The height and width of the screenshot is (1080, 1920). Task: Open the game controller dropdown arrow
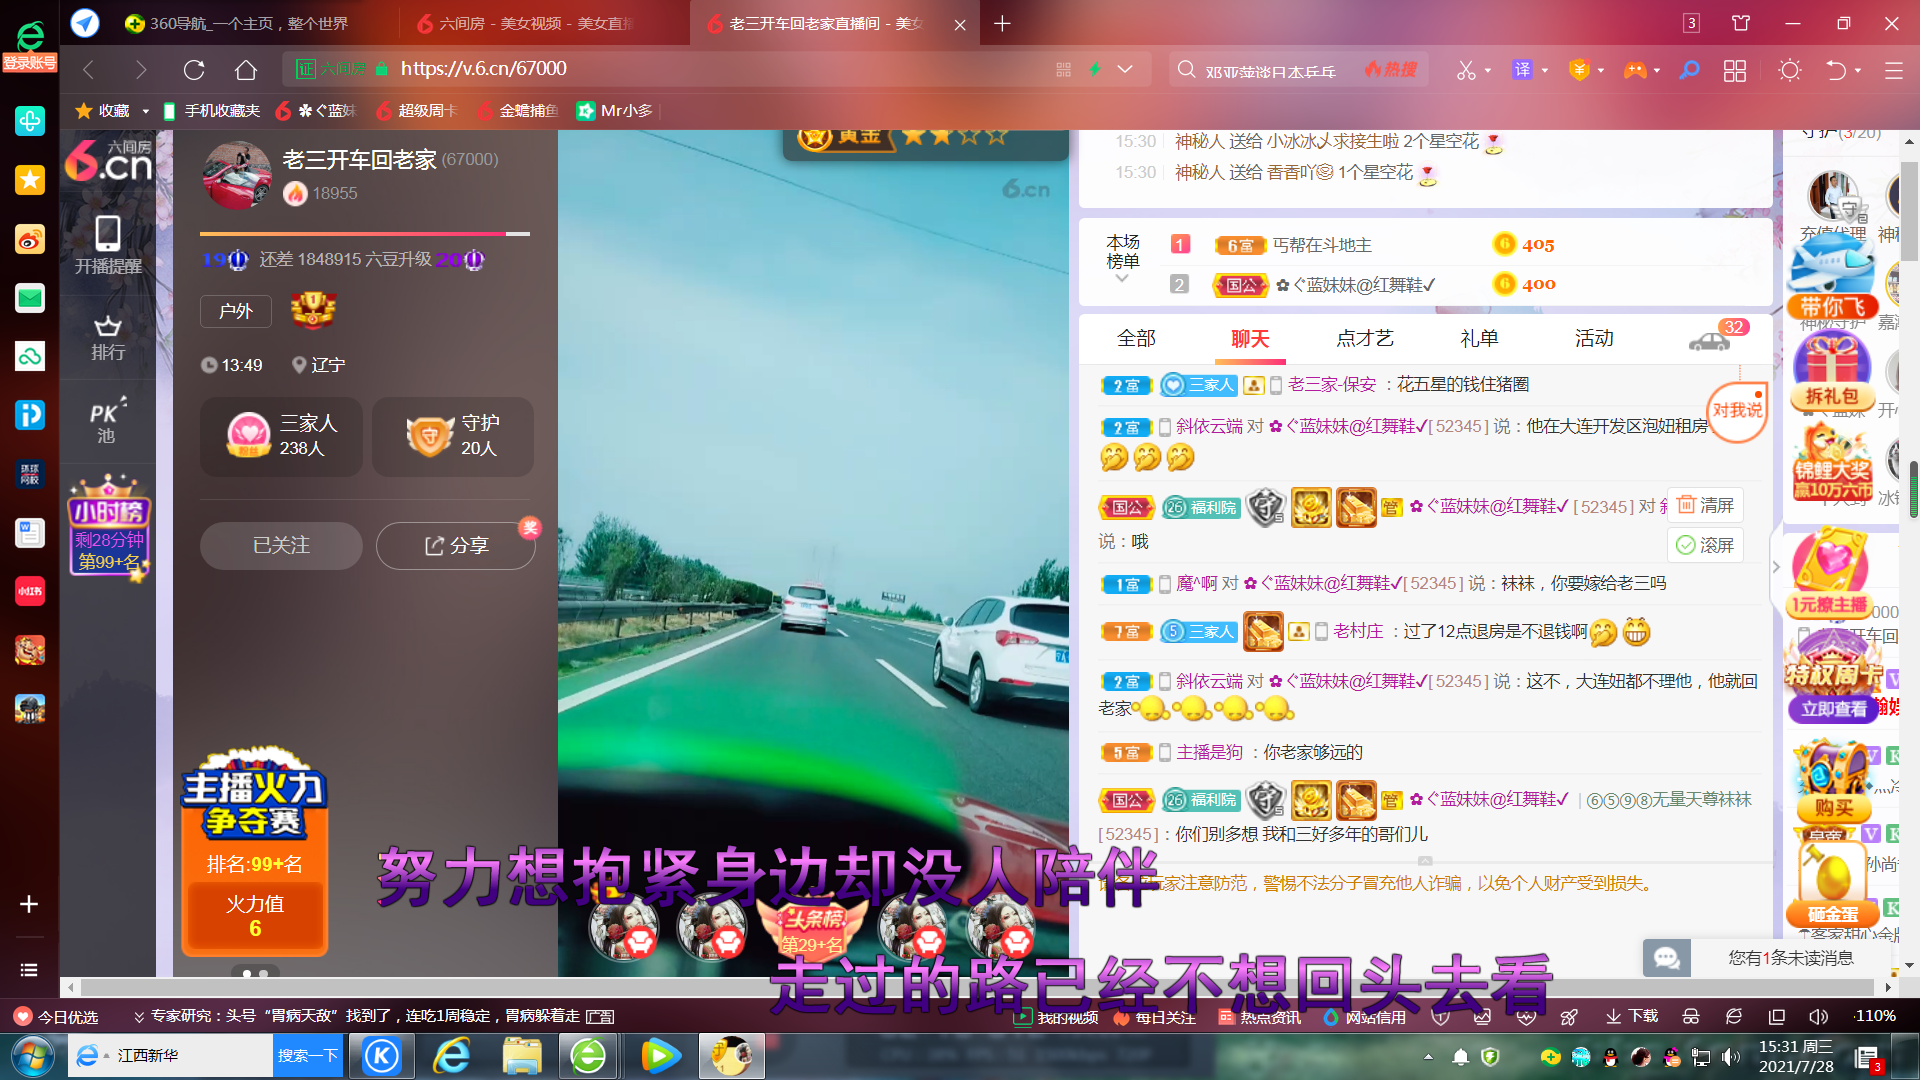[x=1657, y=70]
